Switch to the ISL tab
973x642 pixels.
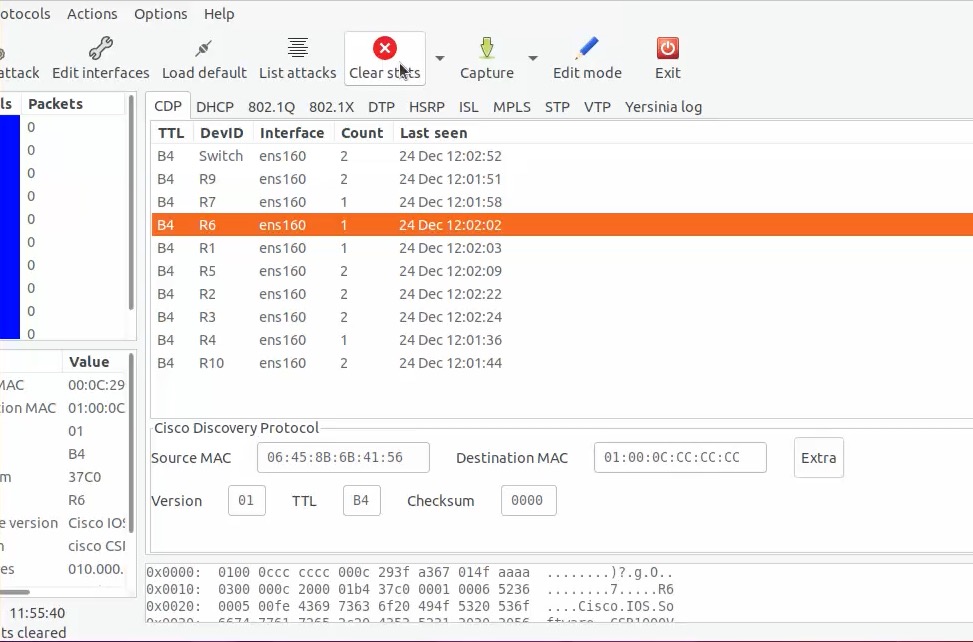click(469, 107)
